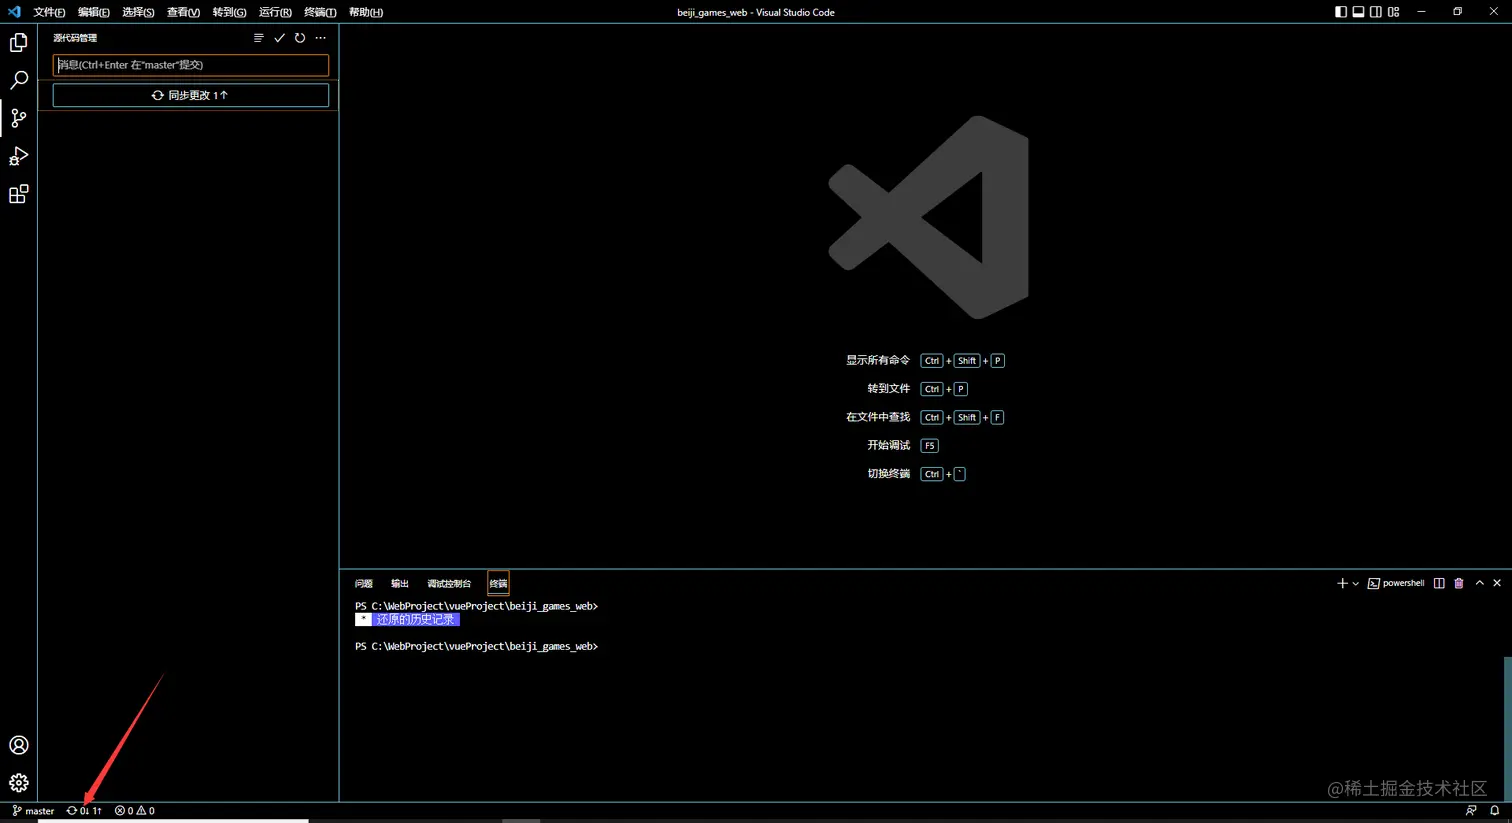The image size is (1512, 823).
Task: Toggle primary sidebar layout icon
Action: coord(1341,12)
